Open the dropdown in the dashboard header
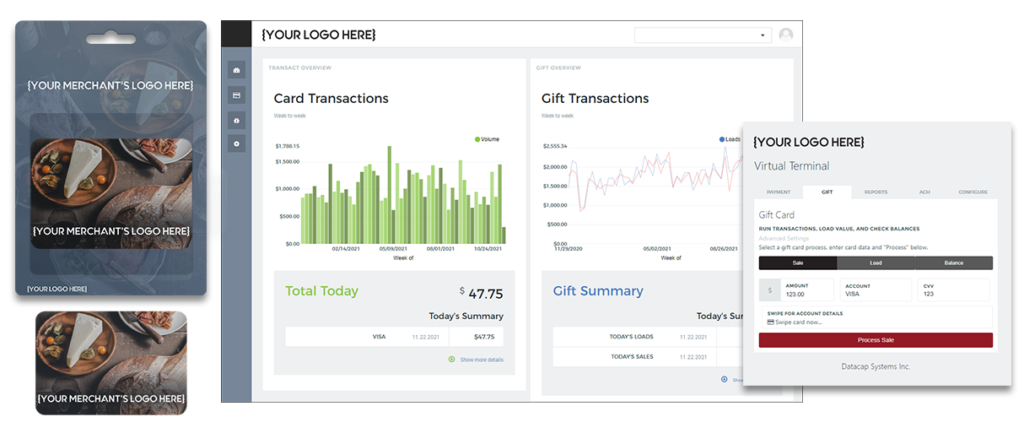 click(x=703, y=35)
